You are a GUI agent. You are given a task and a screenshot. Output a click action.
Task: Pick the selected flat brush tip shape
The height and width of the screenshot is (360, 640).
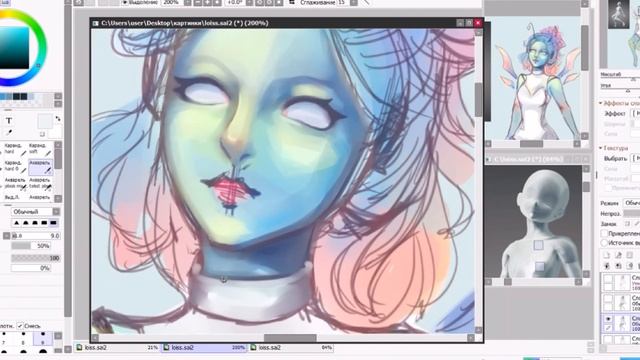(x=53, y=223)
